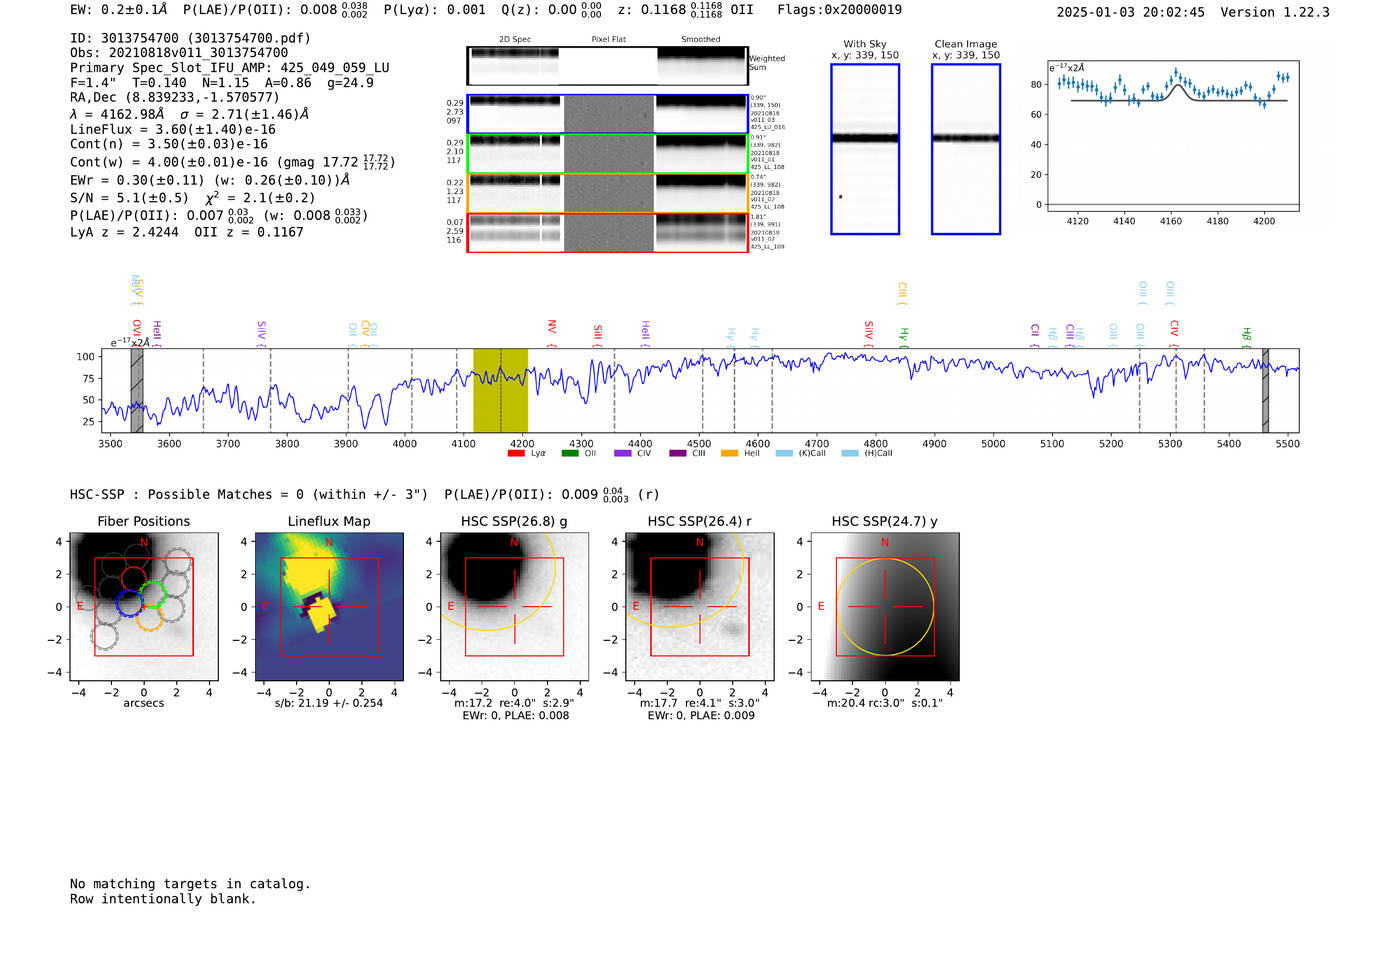Click the Obs: 20210818v011_3013754700 line
Image resolution: width=1400 pixels, height=953 pixels.
(179, 53)
